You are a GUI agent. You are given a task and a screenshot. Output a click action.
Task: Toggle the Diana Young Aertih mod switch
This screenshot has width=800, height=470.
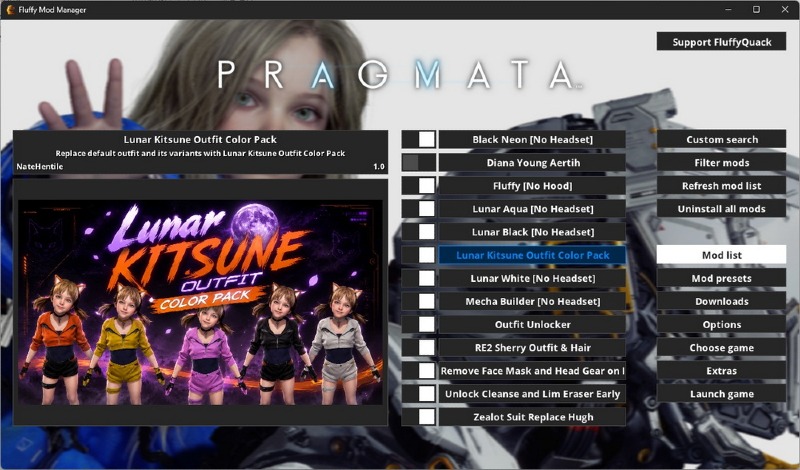[x=419, y=162]
